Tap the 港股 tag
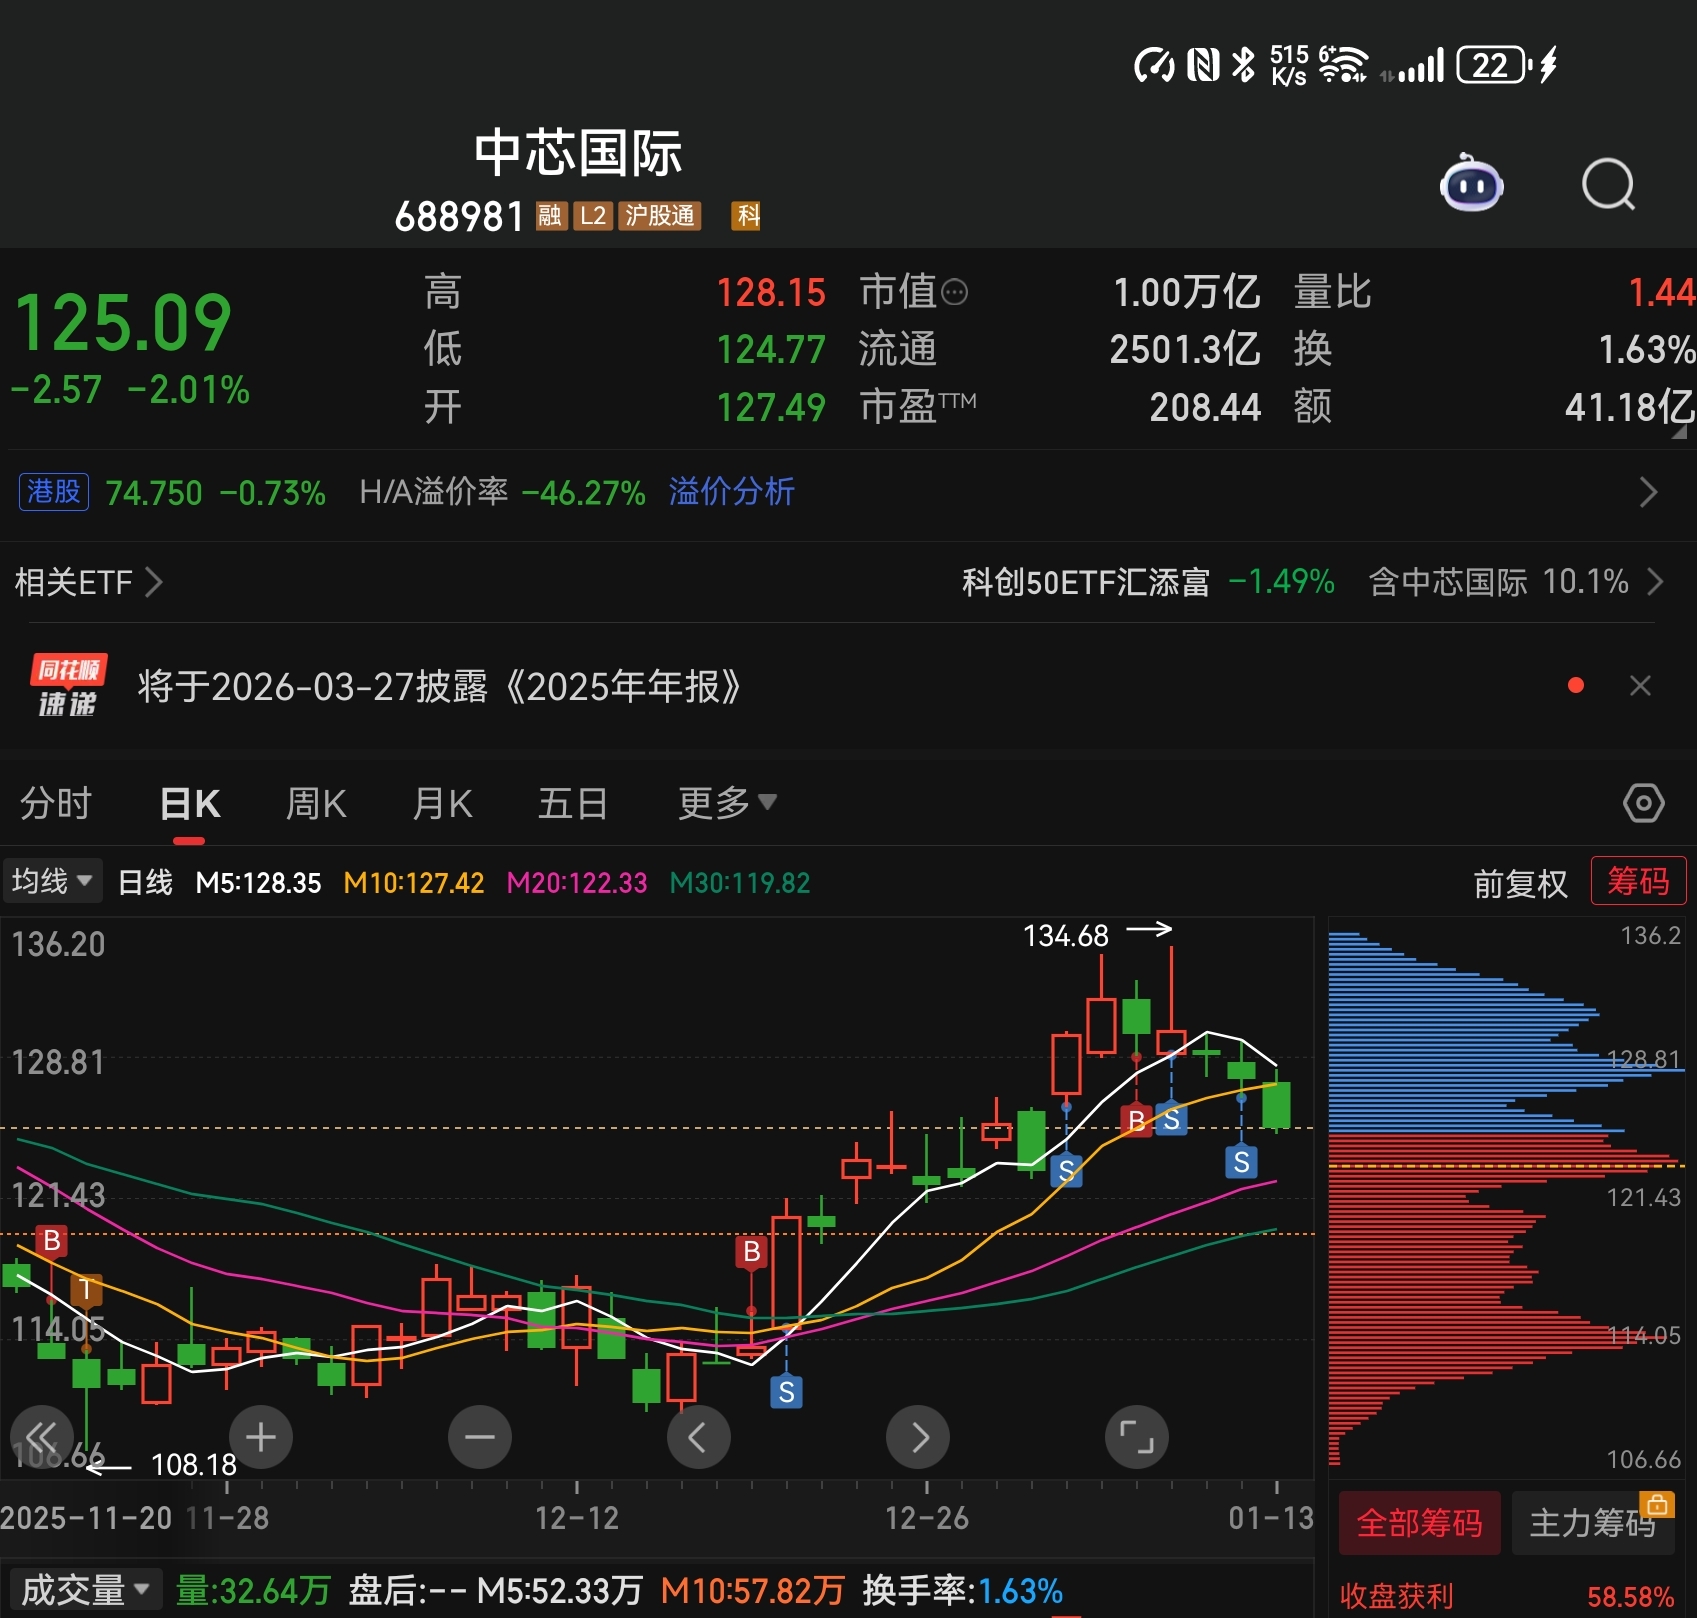Screen dimensions: 1697x1618 coord(54,492)
